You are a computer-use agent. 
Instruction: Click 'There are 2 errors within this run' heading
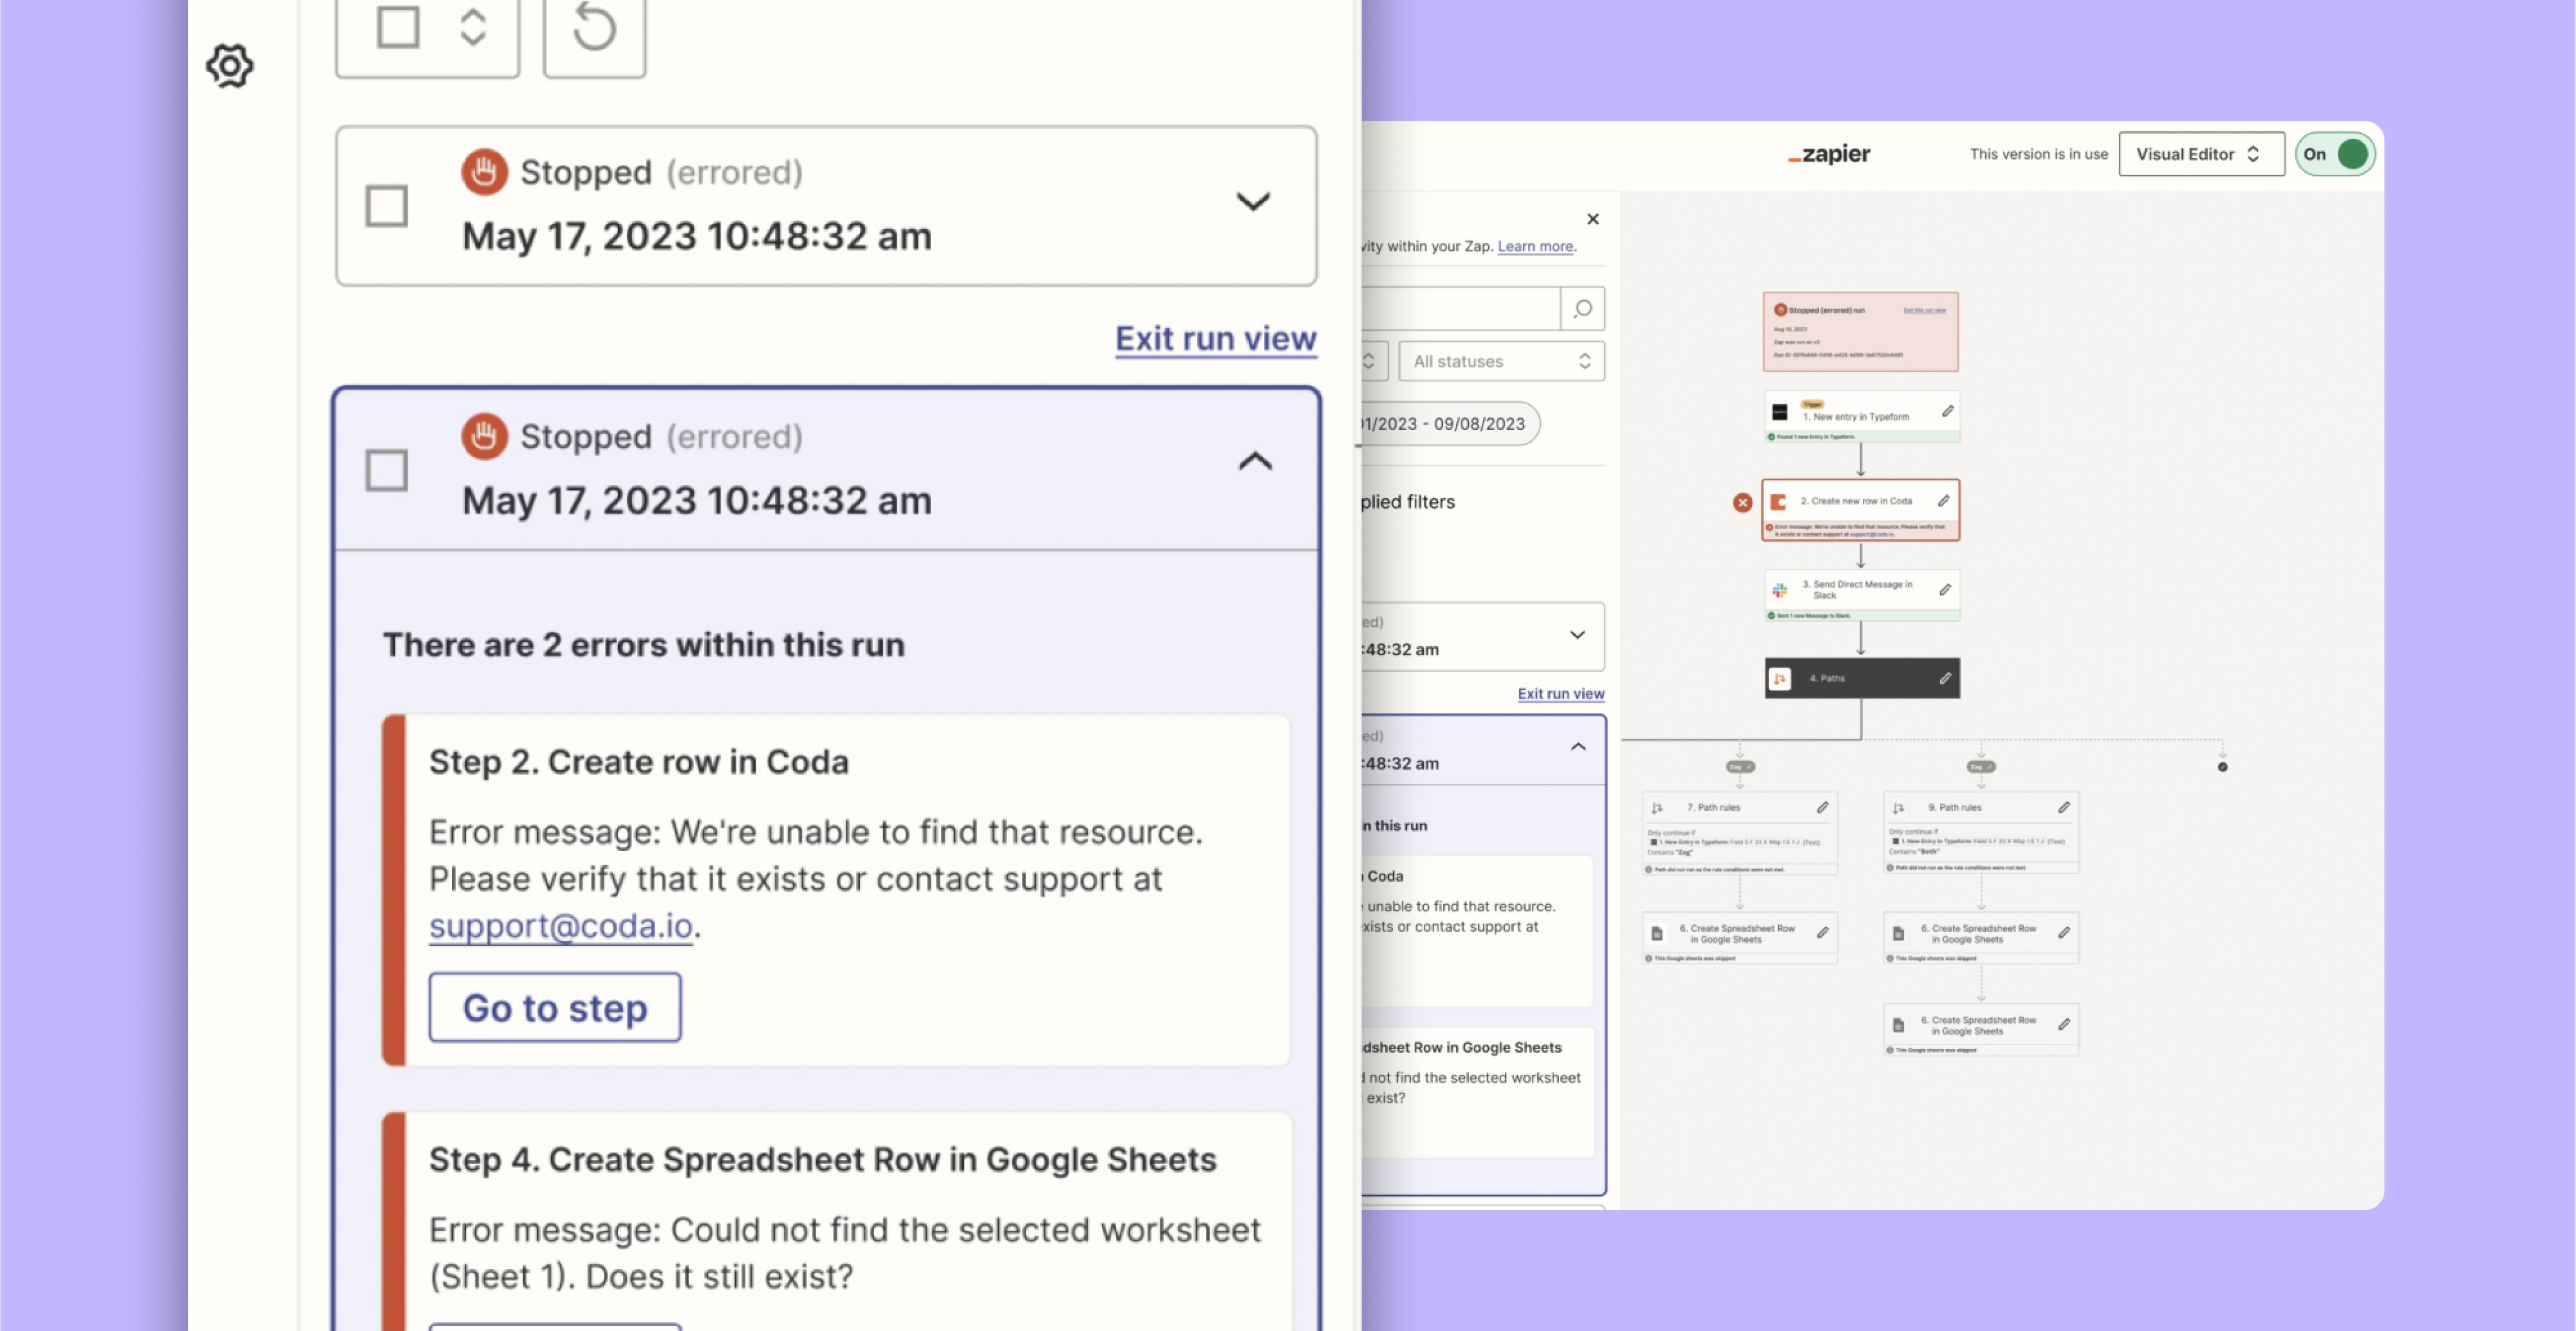[644, 645]
